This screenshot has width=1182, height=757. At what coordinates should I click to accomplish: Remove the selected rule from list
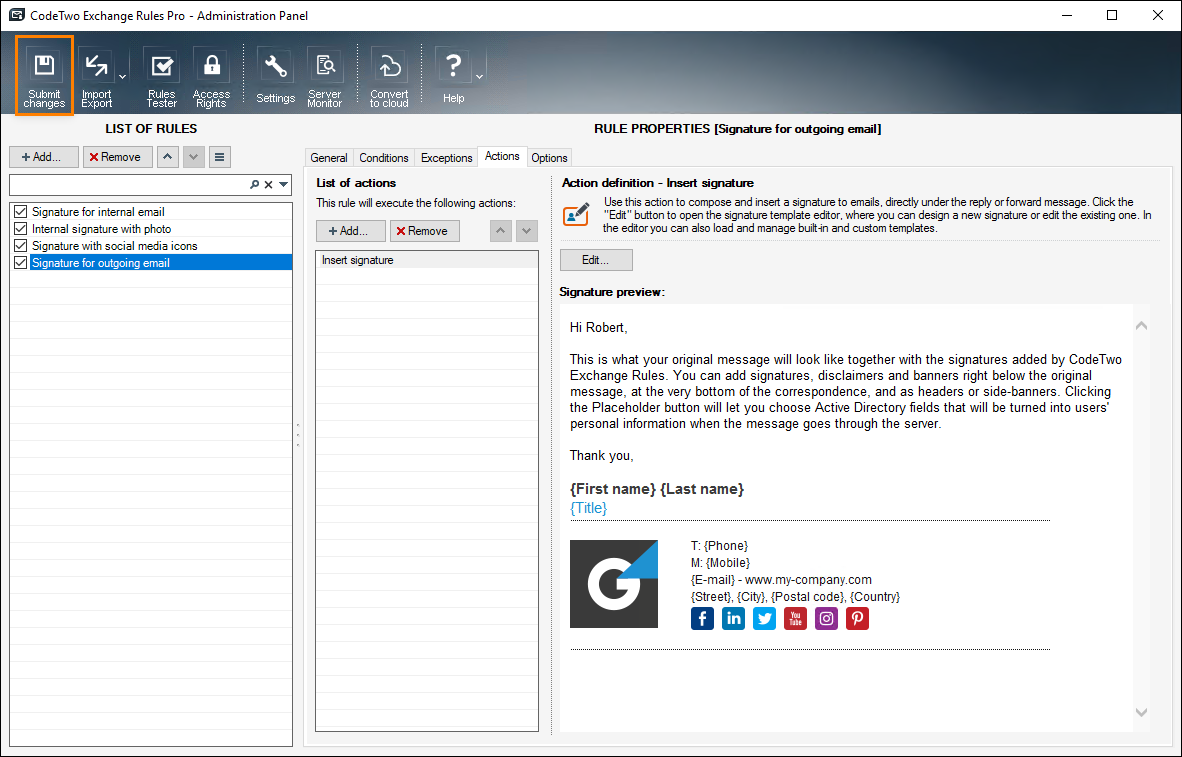click(x=118, y=157)
